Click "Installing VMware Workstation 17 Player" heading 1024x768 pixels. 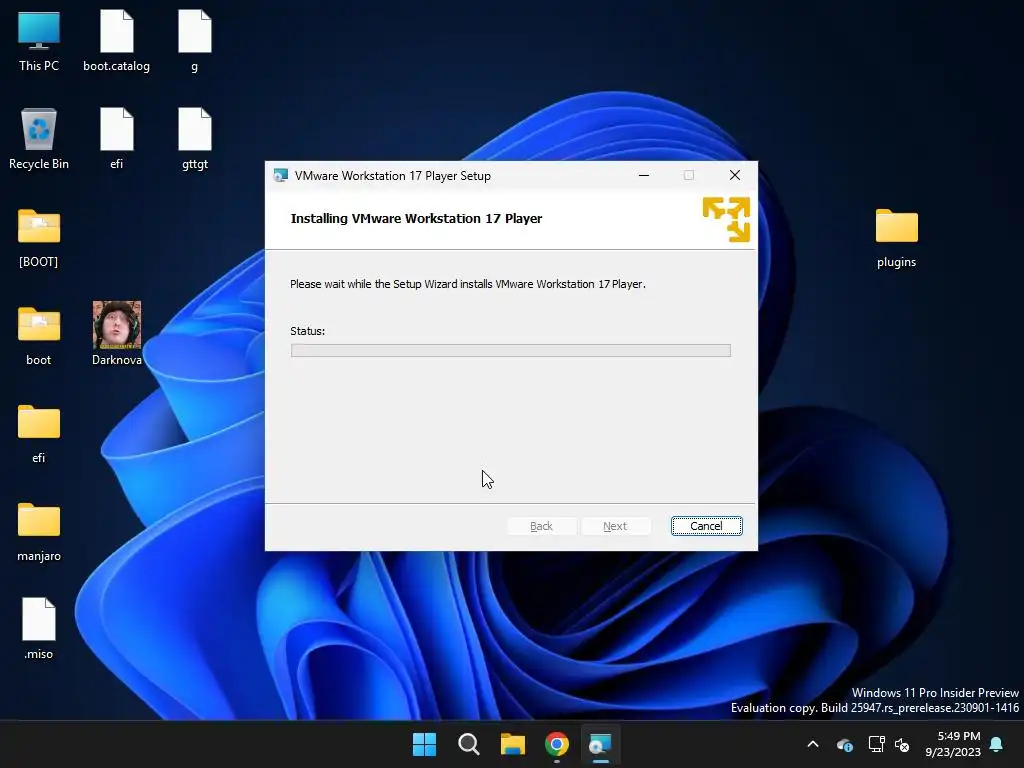tap(416, 219)
